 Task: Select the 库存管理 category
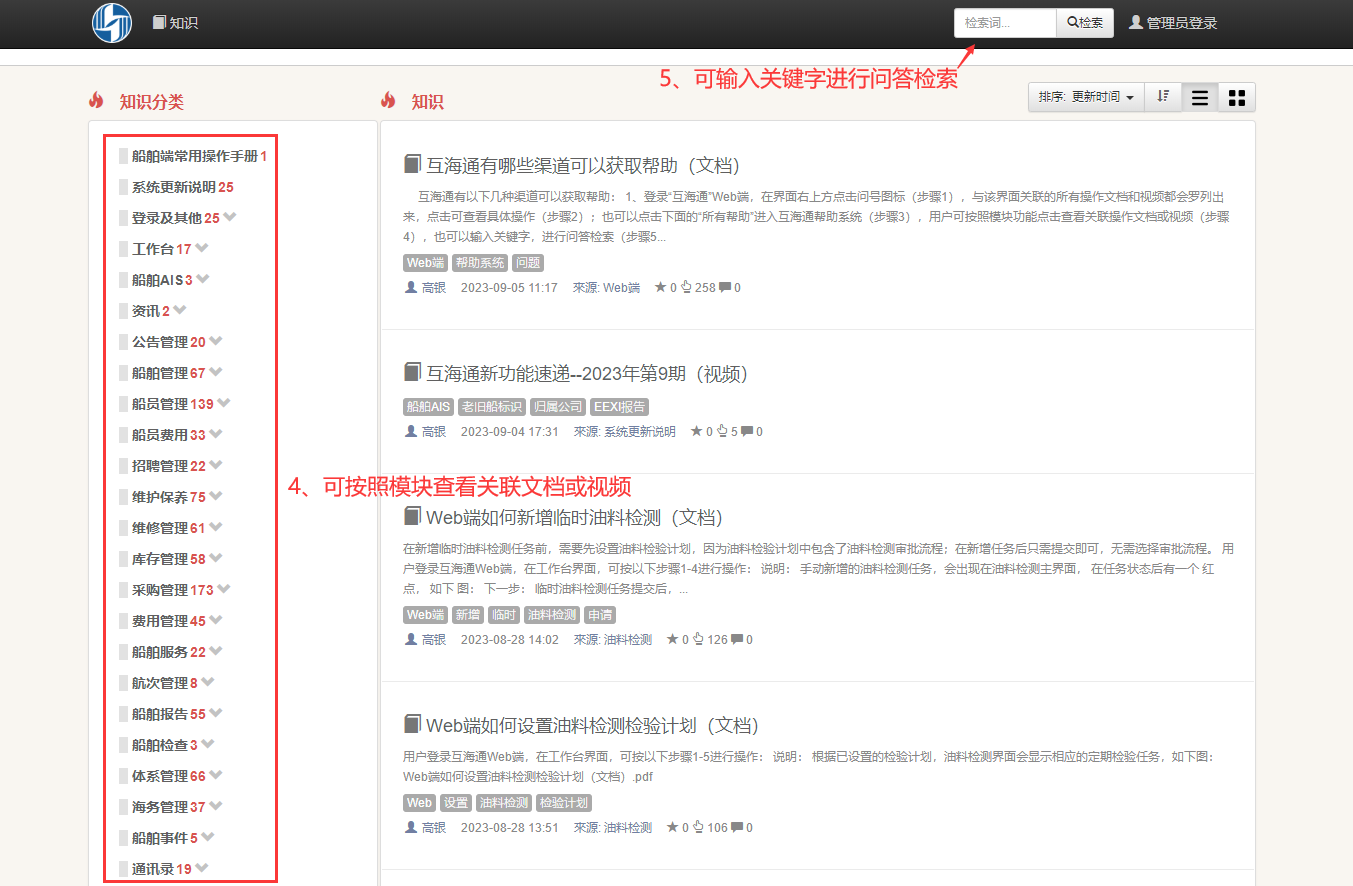[160, 559]
